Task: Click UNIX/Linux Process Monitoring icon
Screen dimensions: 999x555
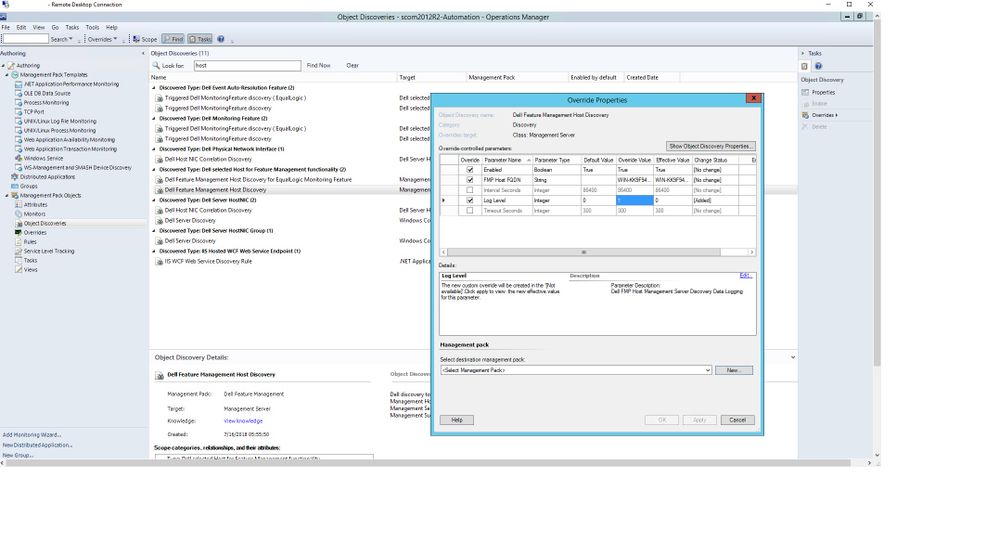Action: (x=18, y=130)
